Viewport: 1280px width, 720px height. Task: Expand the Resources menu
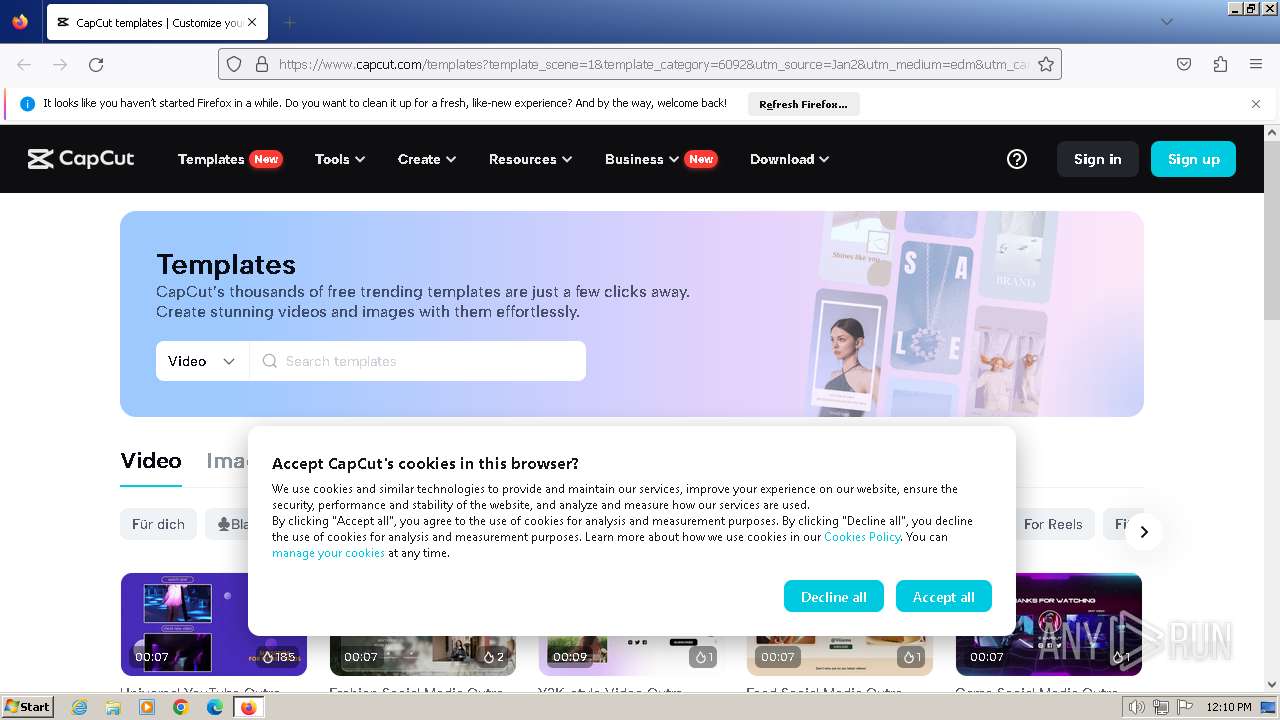click(530, 159)
